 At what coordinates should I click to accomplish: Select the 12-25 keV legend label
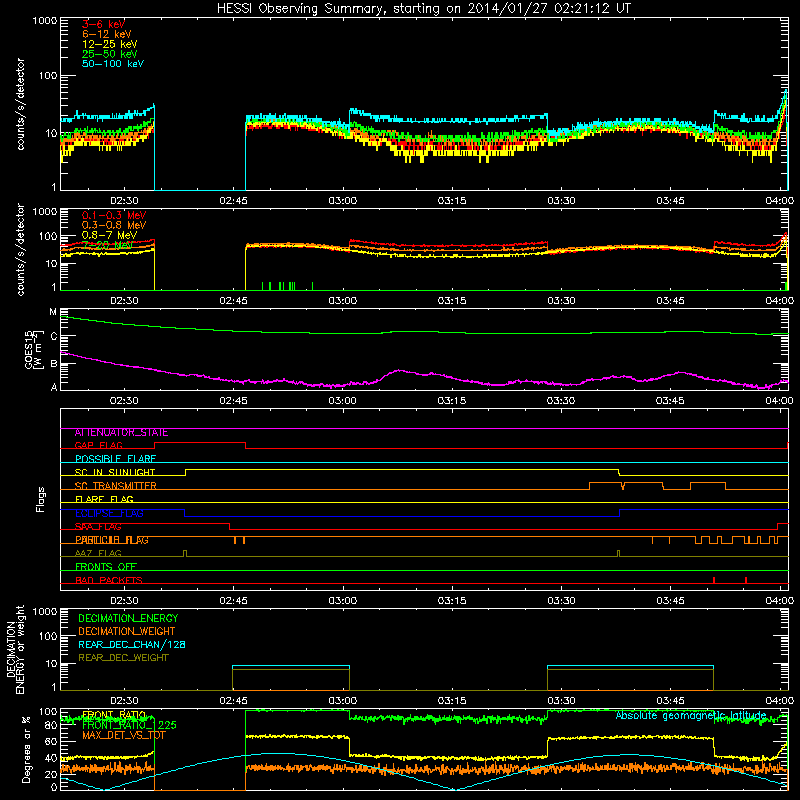pos(110,44)
